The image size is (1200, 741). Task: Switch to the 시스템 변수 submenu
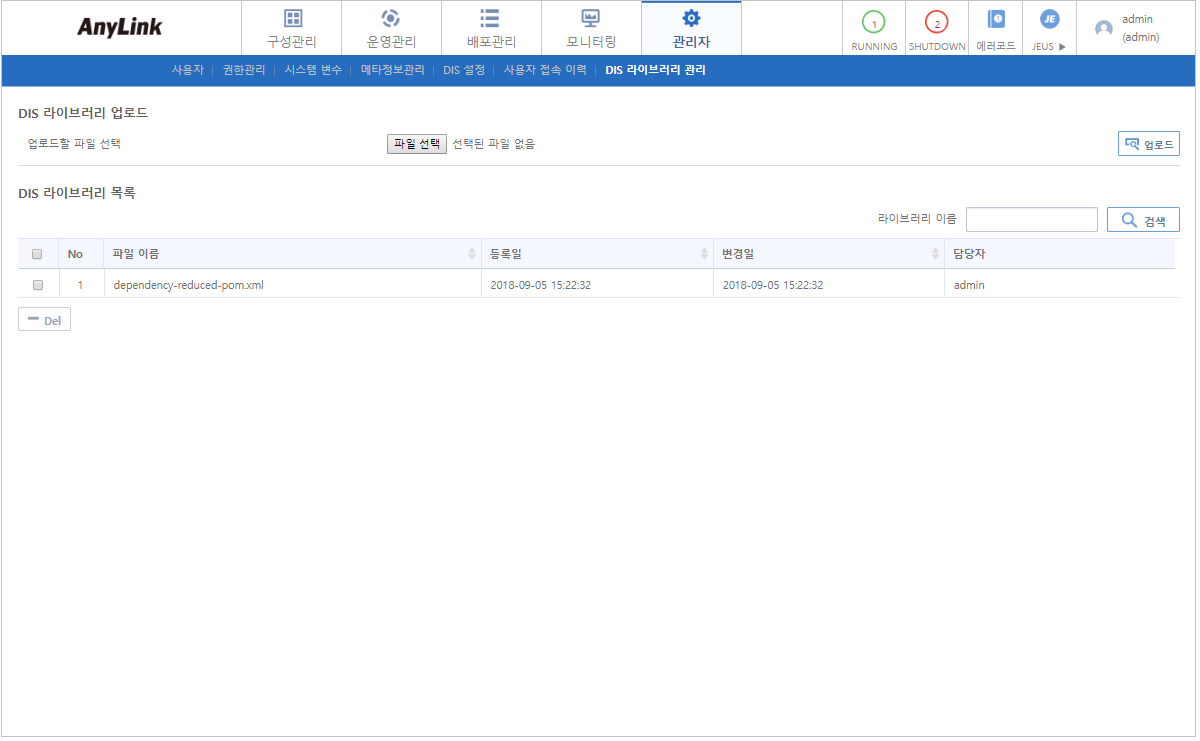[x=313, y=70]
